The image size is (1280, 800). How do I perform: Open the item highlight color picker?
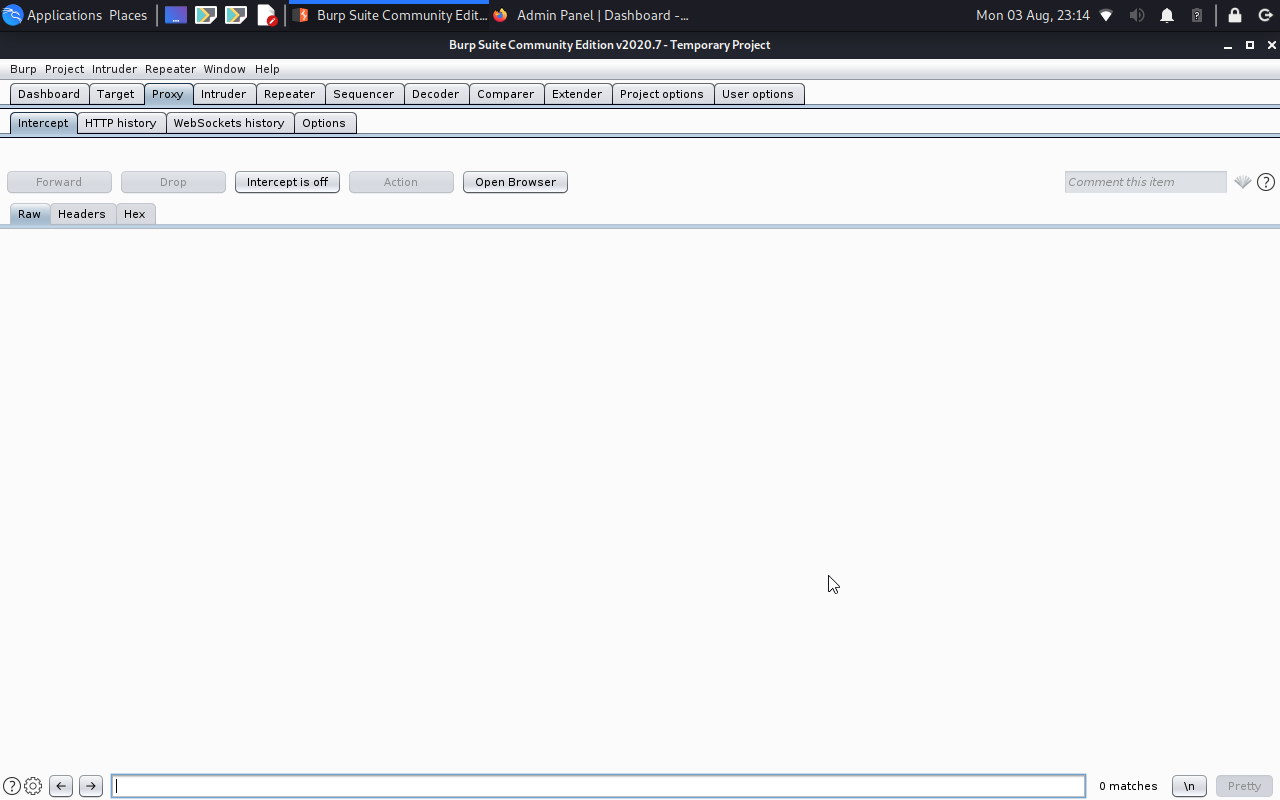1243,182
